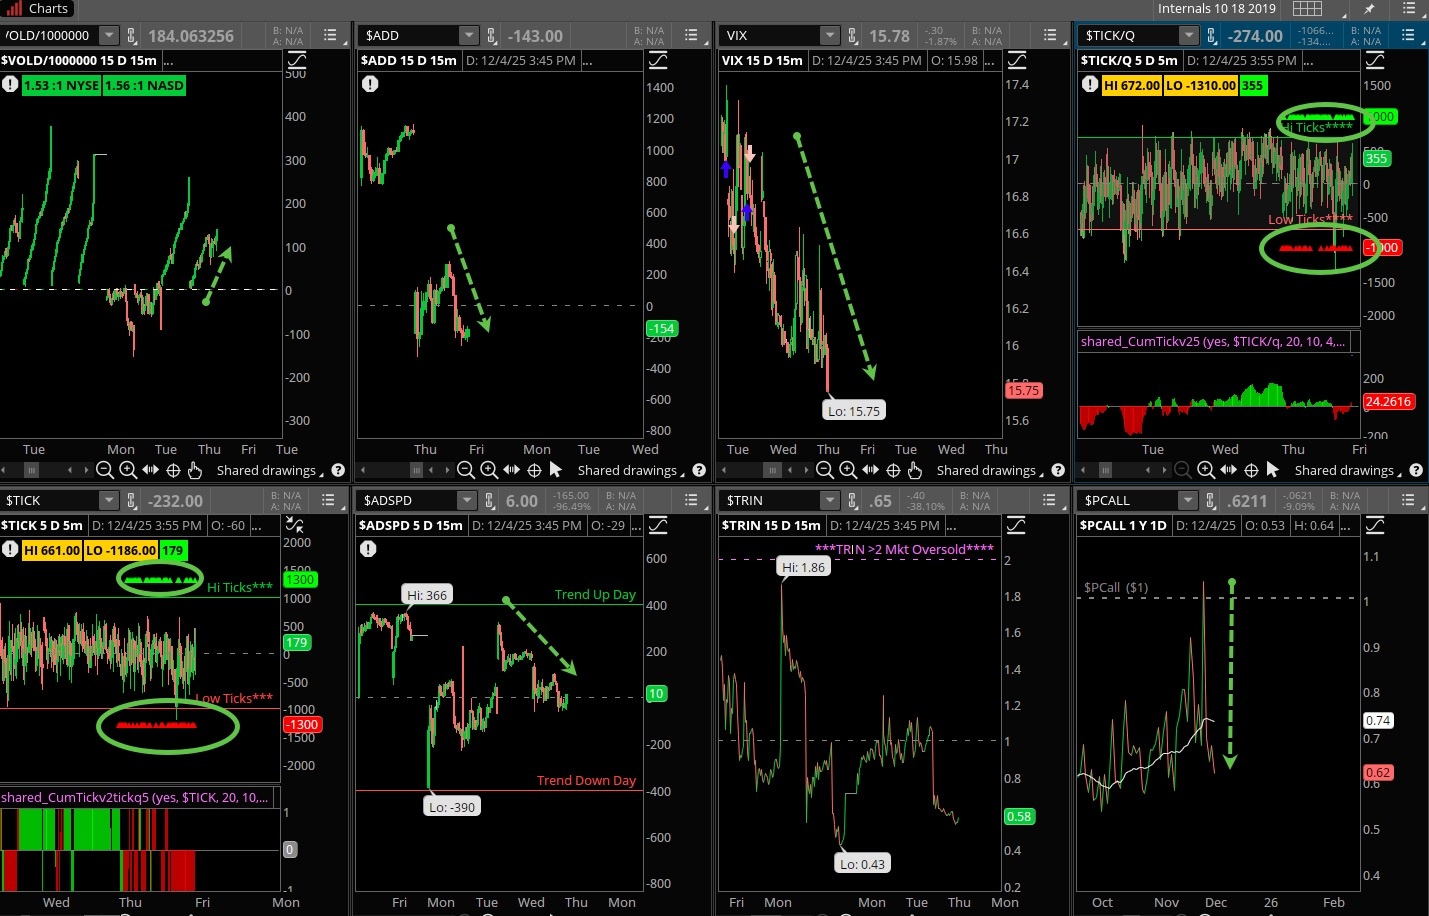The height and width of the screenshot is (916, 1429).
Task: Open the $TICK/Q chart settings list menu
Action: point(1408,35)
